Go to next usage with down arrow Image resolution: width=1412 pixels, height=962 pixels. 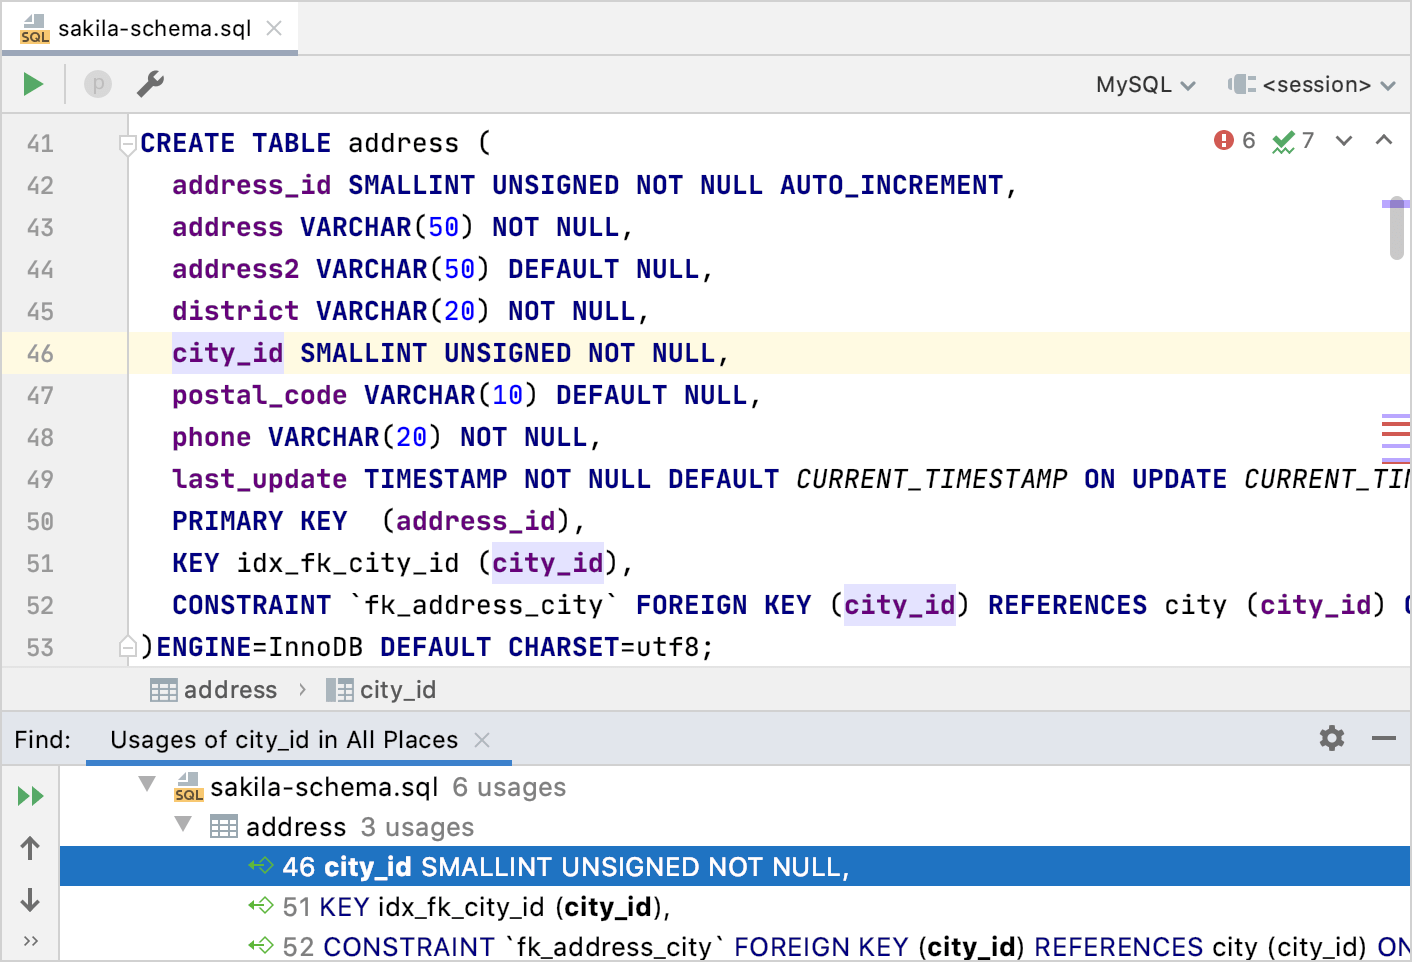(30, 900)
